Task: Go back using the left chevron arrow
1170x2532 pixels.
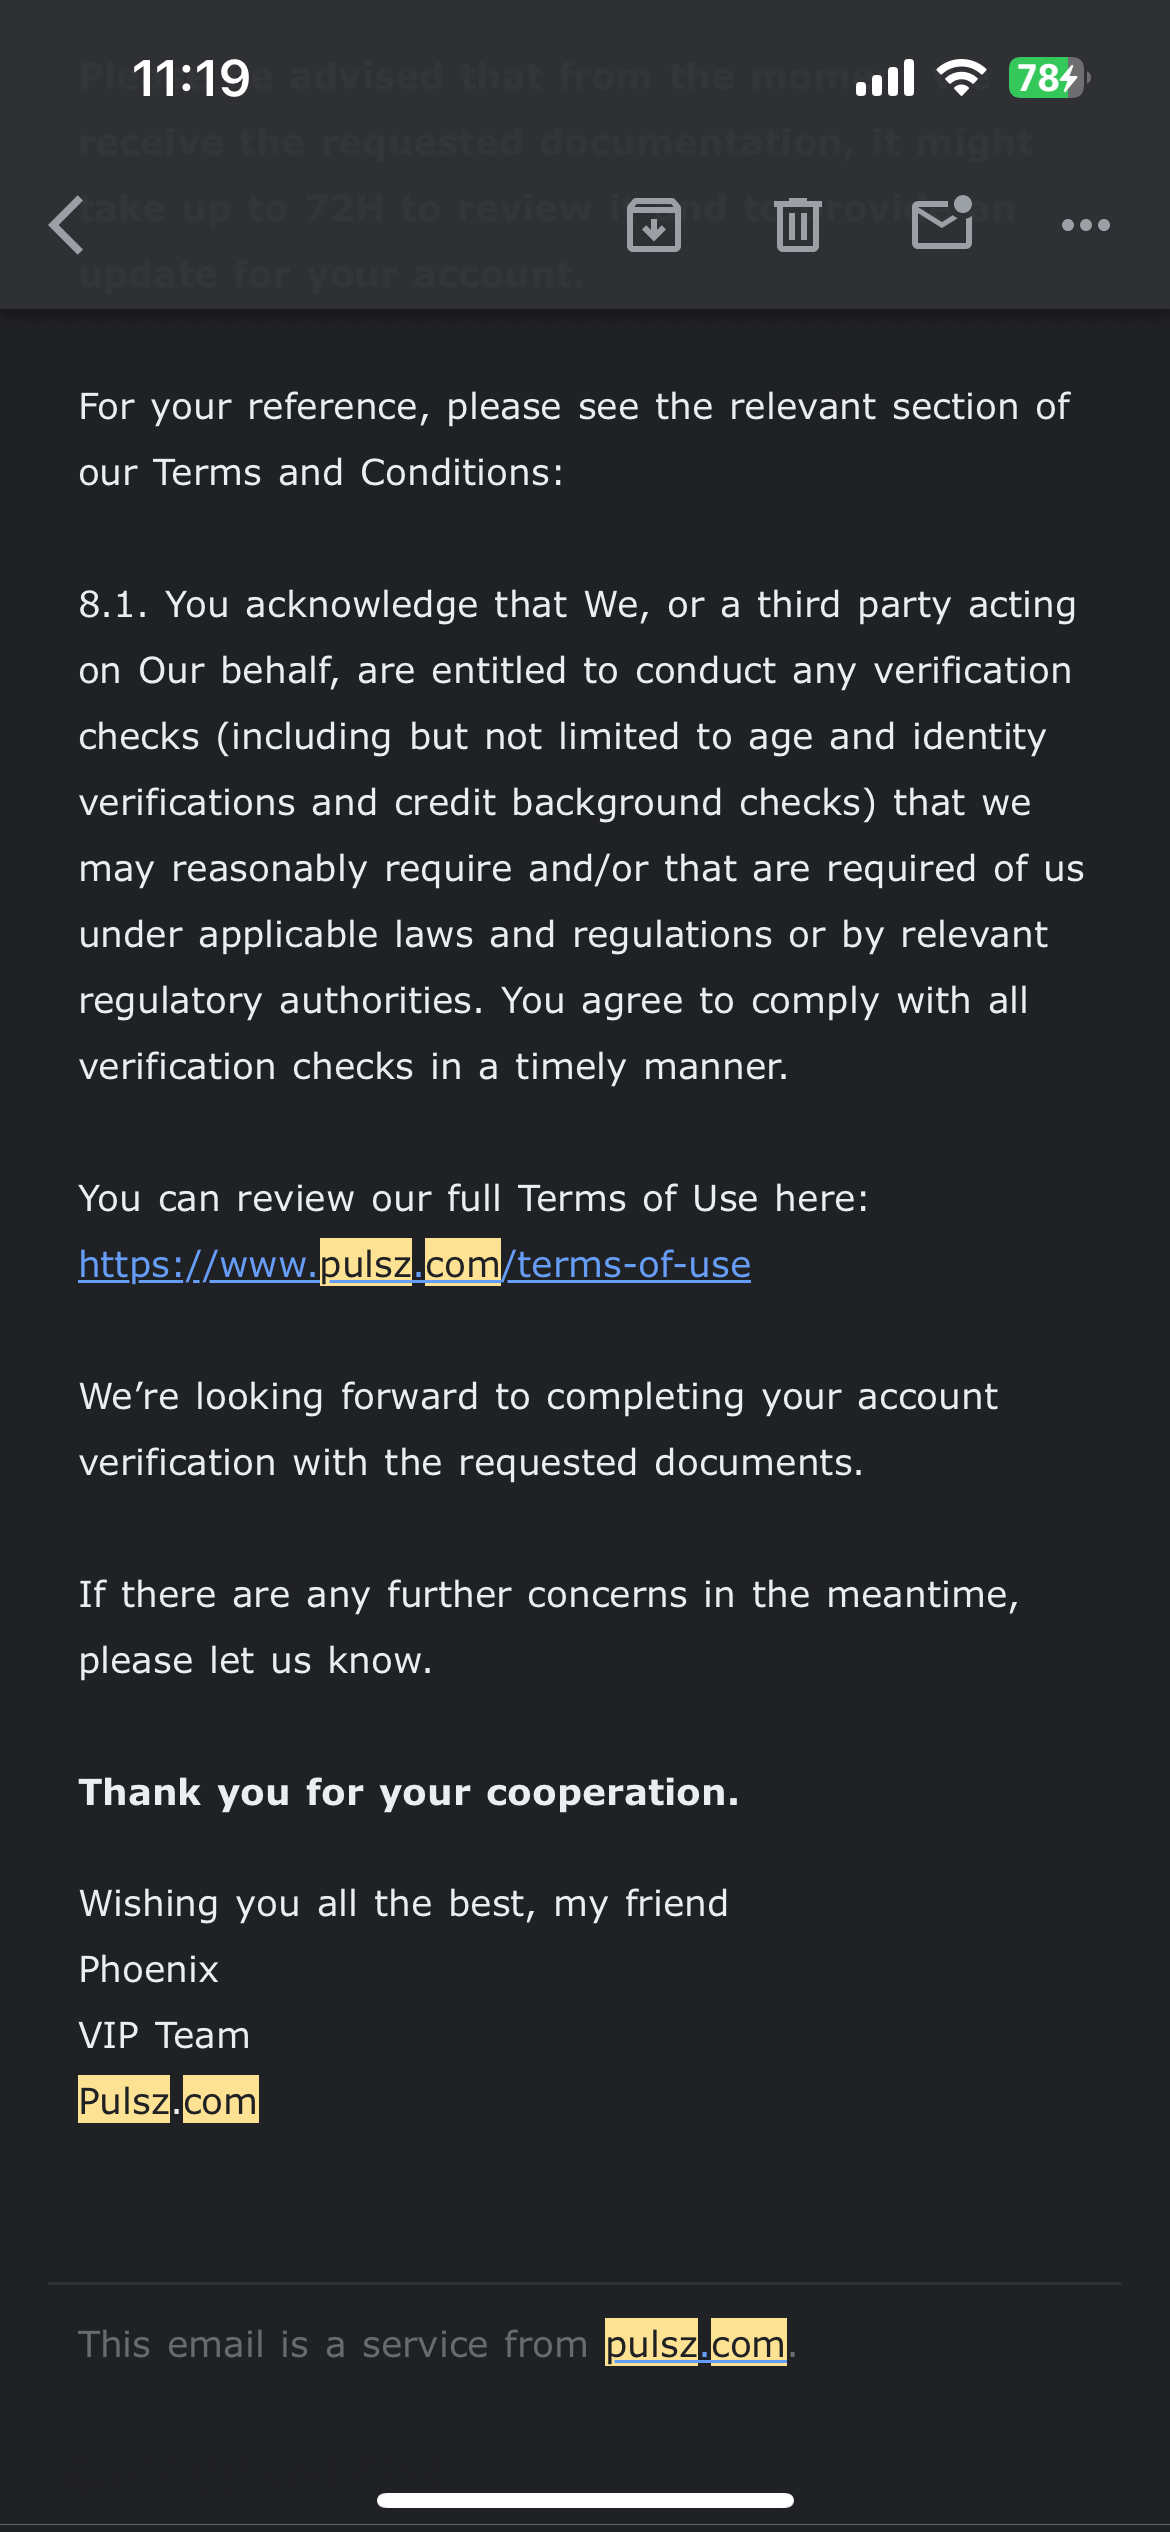Action: [67, 225]
